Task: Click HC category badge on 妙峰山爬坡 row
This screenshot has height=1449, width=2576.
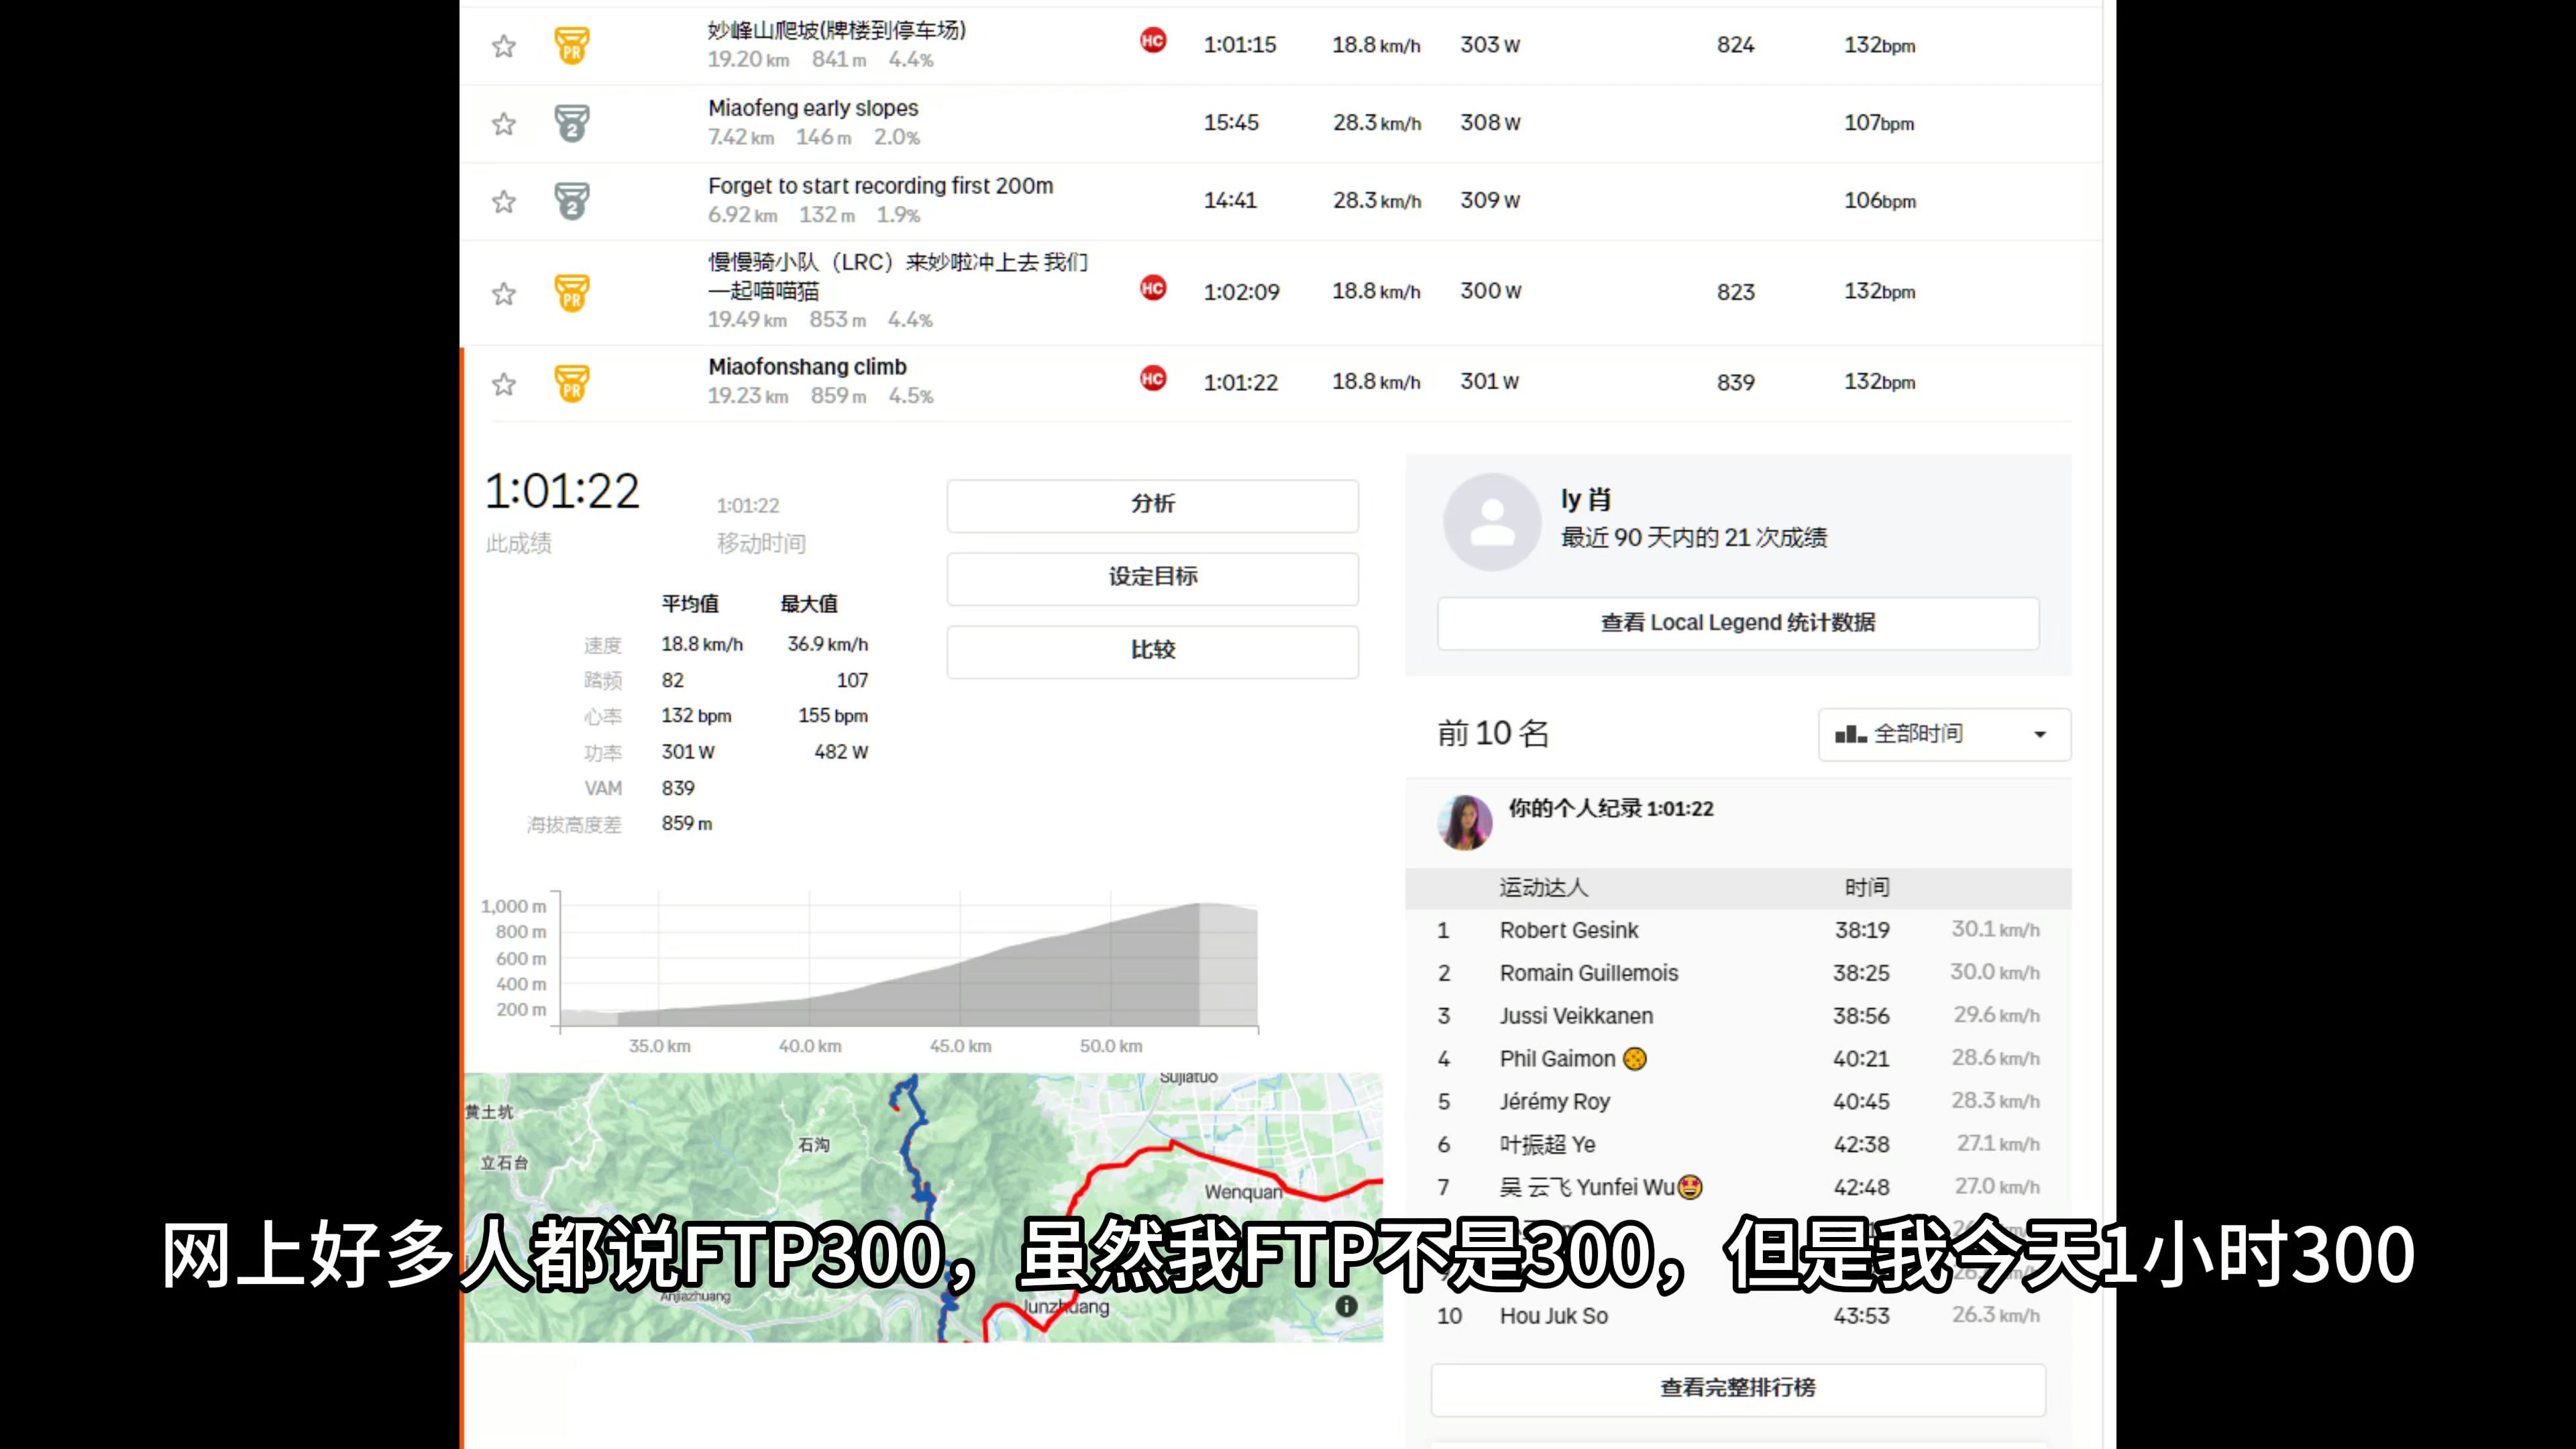Action: coord(1153,41)
